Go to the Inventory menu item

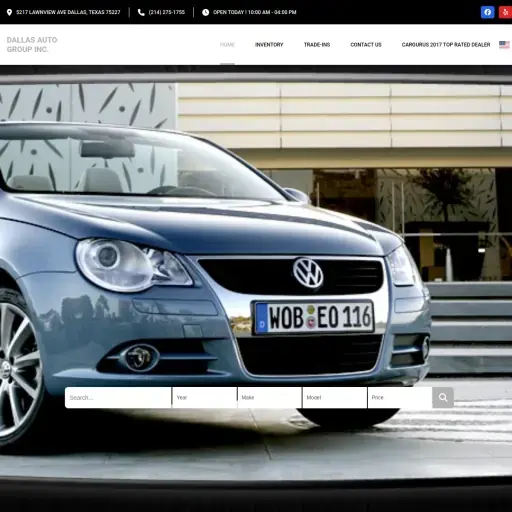pyautogui.click(x=269, y=45)
